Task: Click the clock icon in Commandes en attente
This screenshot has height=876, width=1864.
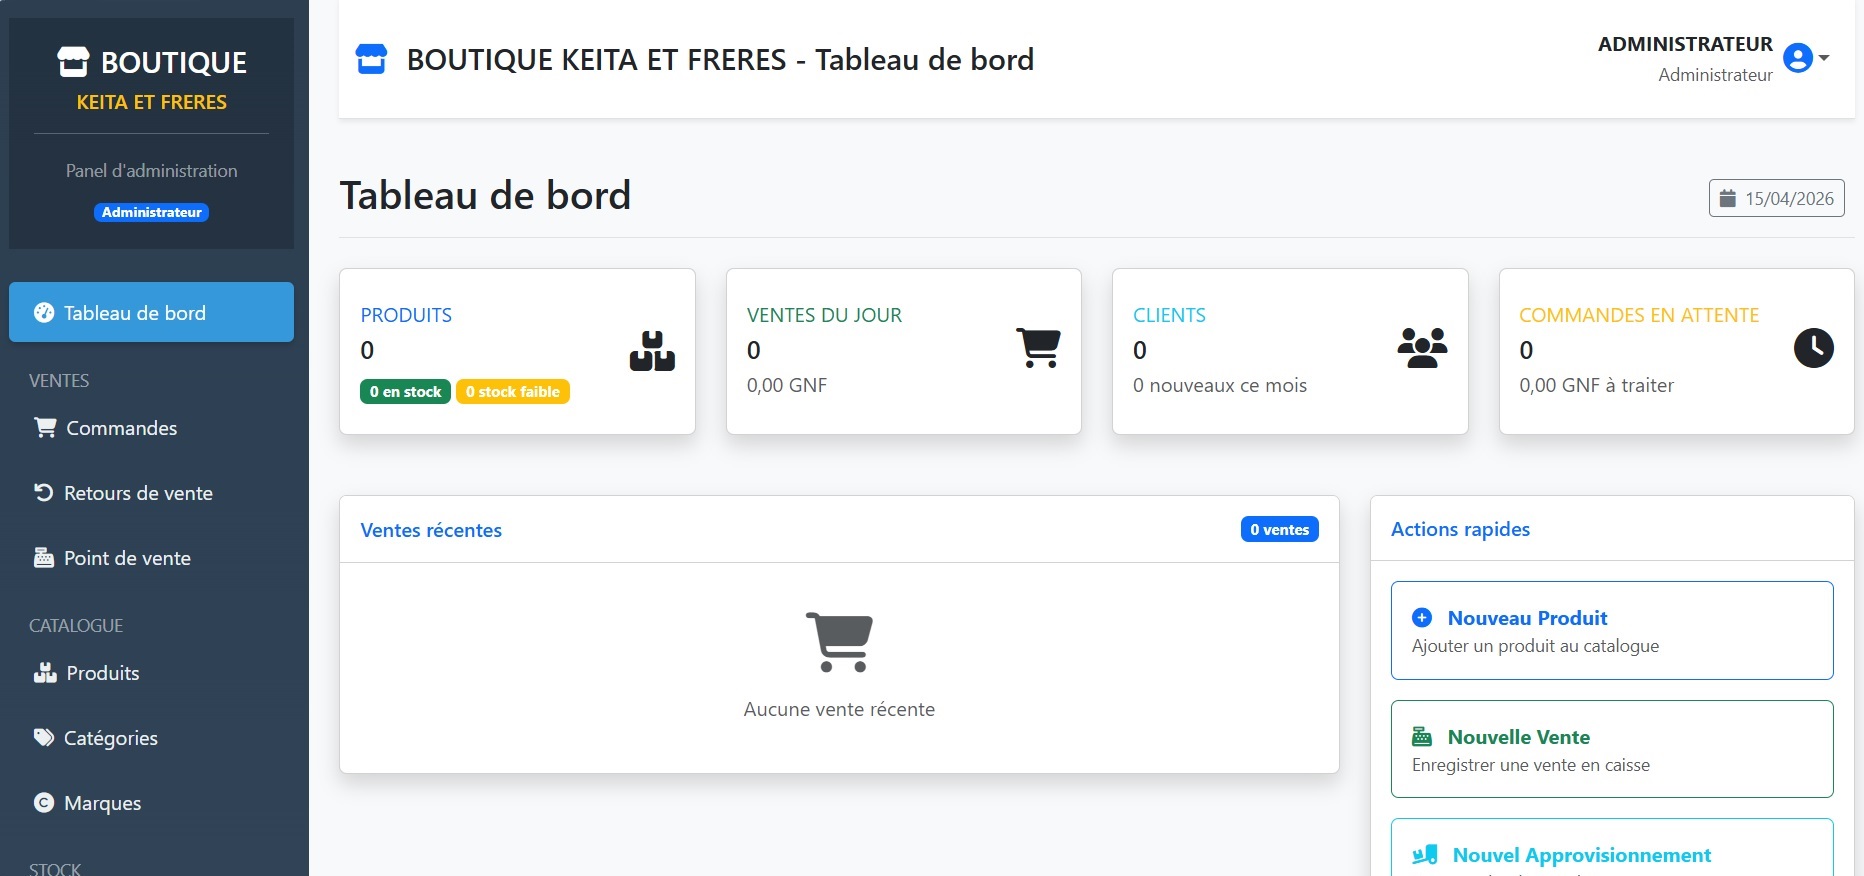Action: 1813,348
